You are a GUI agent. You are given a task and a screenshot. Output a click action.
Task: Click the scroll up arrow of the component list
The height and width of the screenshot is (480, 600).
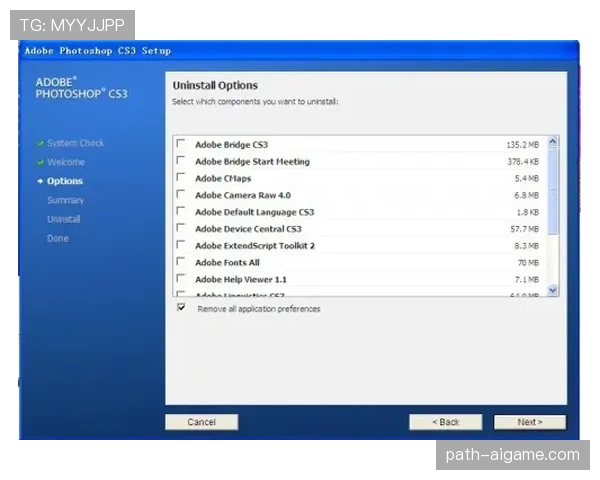[x=553, y=142]
